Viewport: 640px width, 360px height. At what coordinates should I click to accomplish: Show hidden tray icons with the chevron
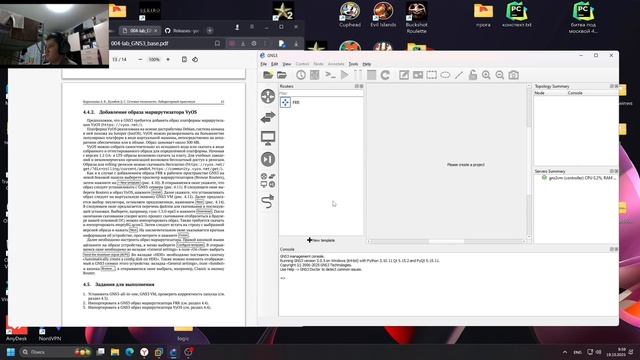[x=565, y=352]
